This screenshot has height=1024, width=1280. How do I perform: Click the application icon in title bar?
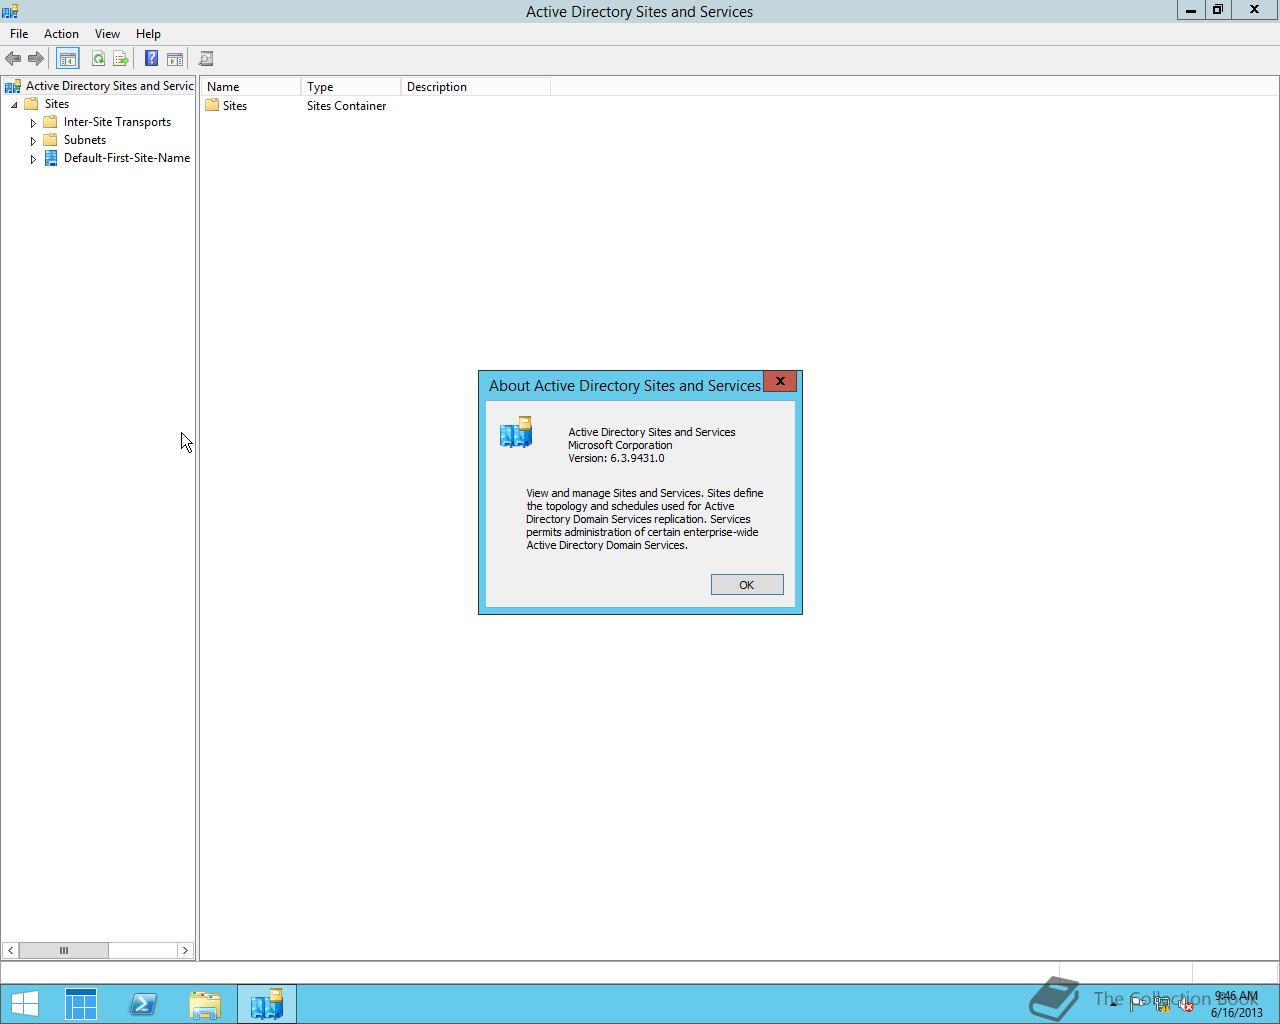pos(10,11)
